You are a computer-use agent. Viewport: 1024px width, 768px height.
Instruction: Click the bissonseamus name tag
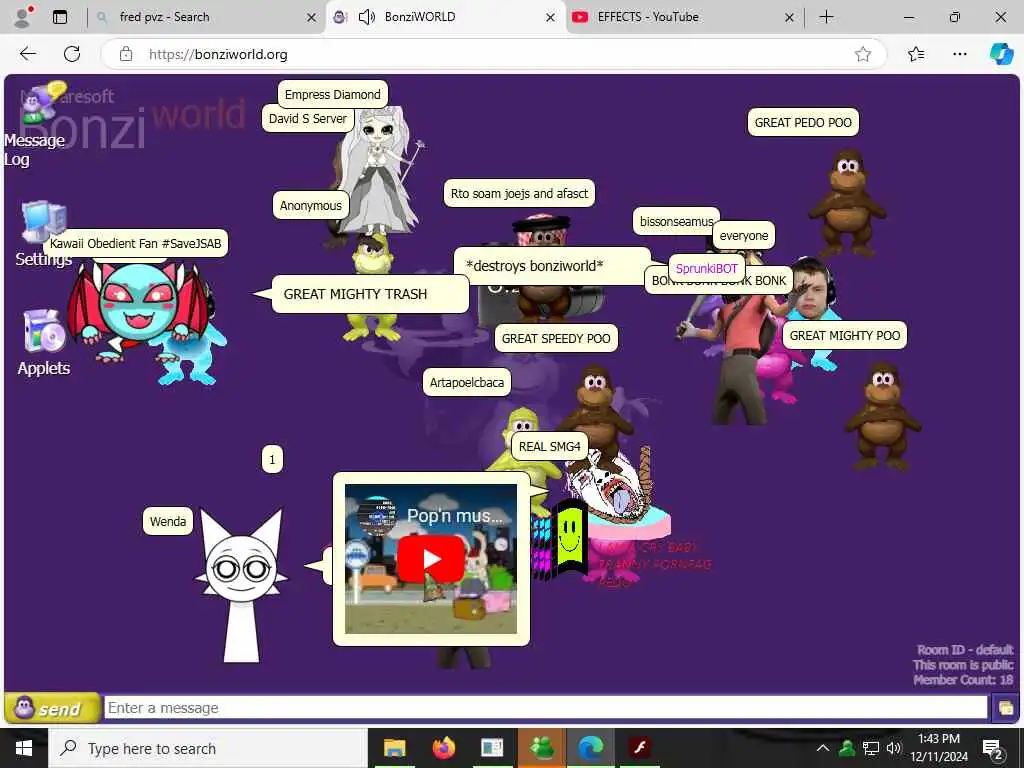coord(676,221)
